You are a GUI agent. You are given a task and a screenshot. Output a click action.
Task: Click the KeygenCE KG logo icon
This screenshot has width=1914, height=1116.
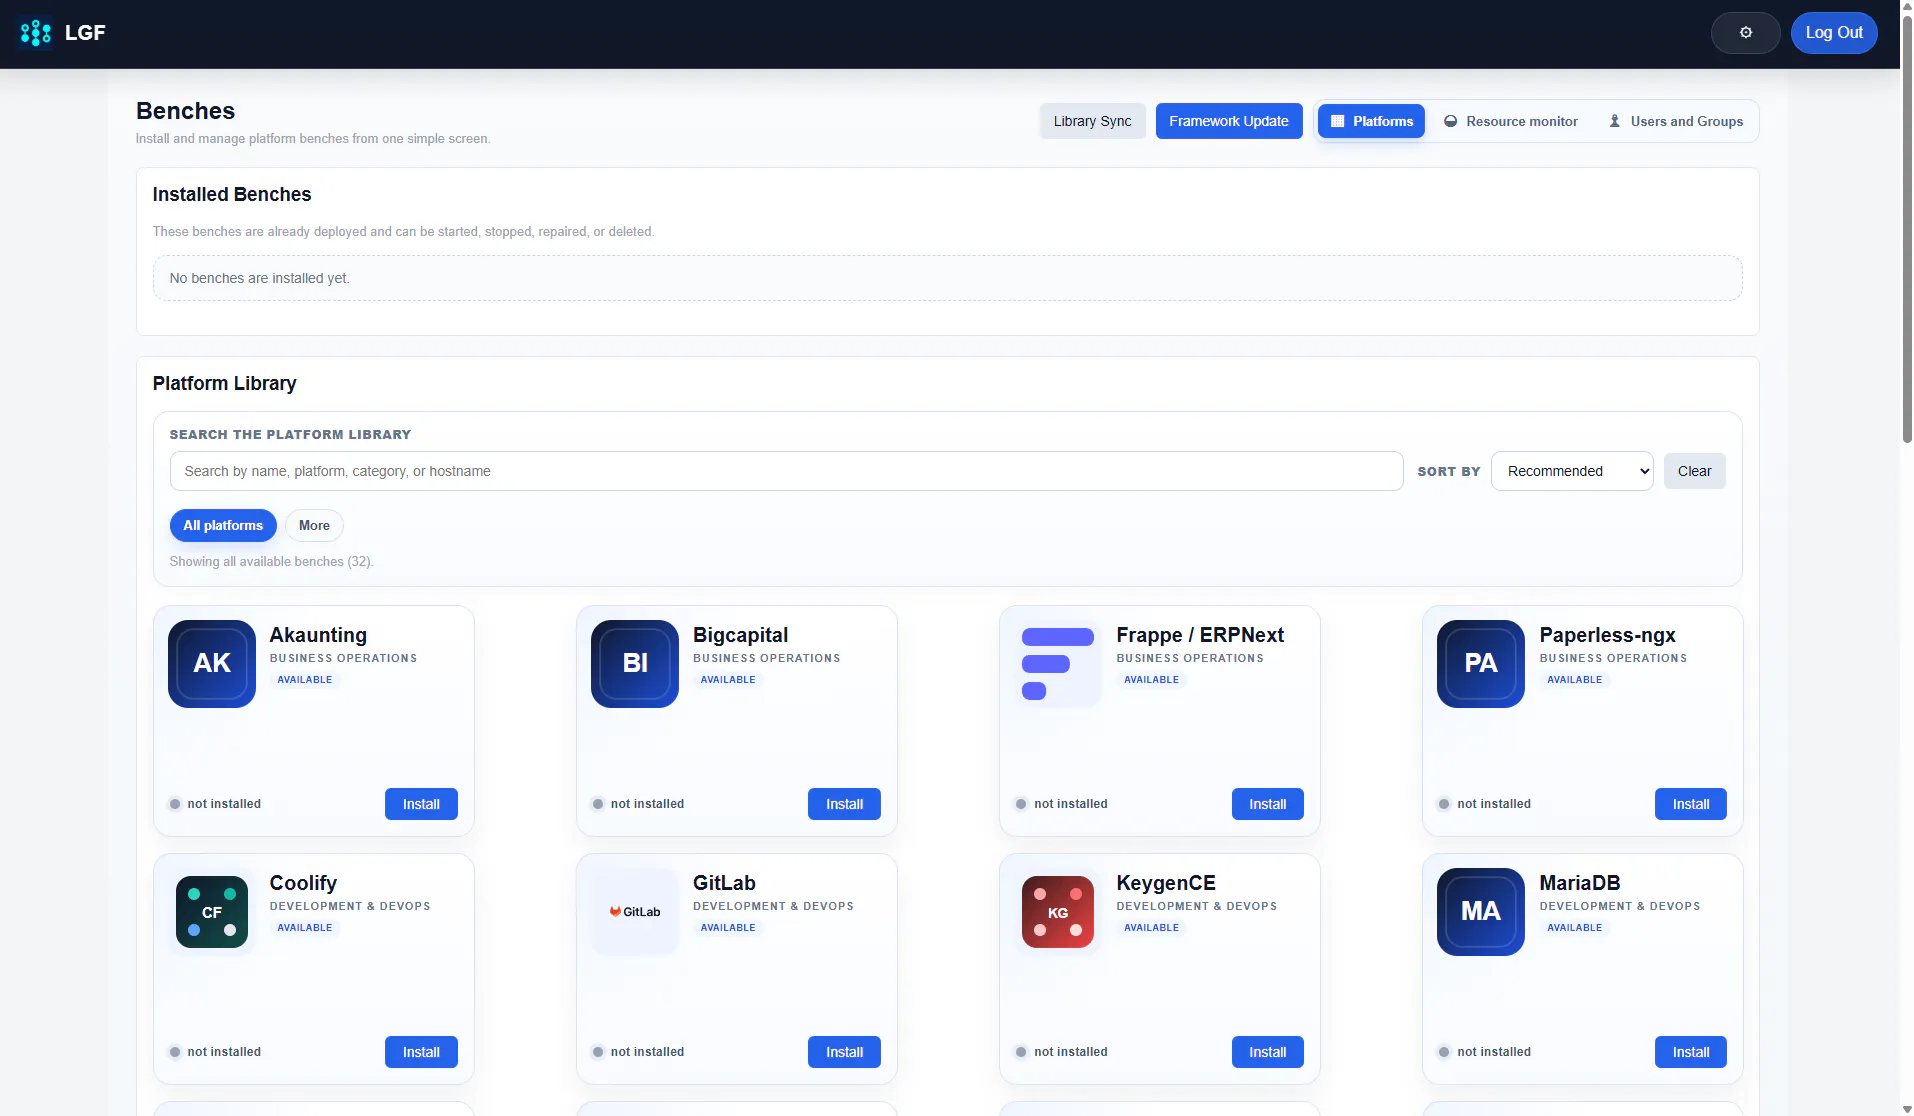click(1058, 912)
